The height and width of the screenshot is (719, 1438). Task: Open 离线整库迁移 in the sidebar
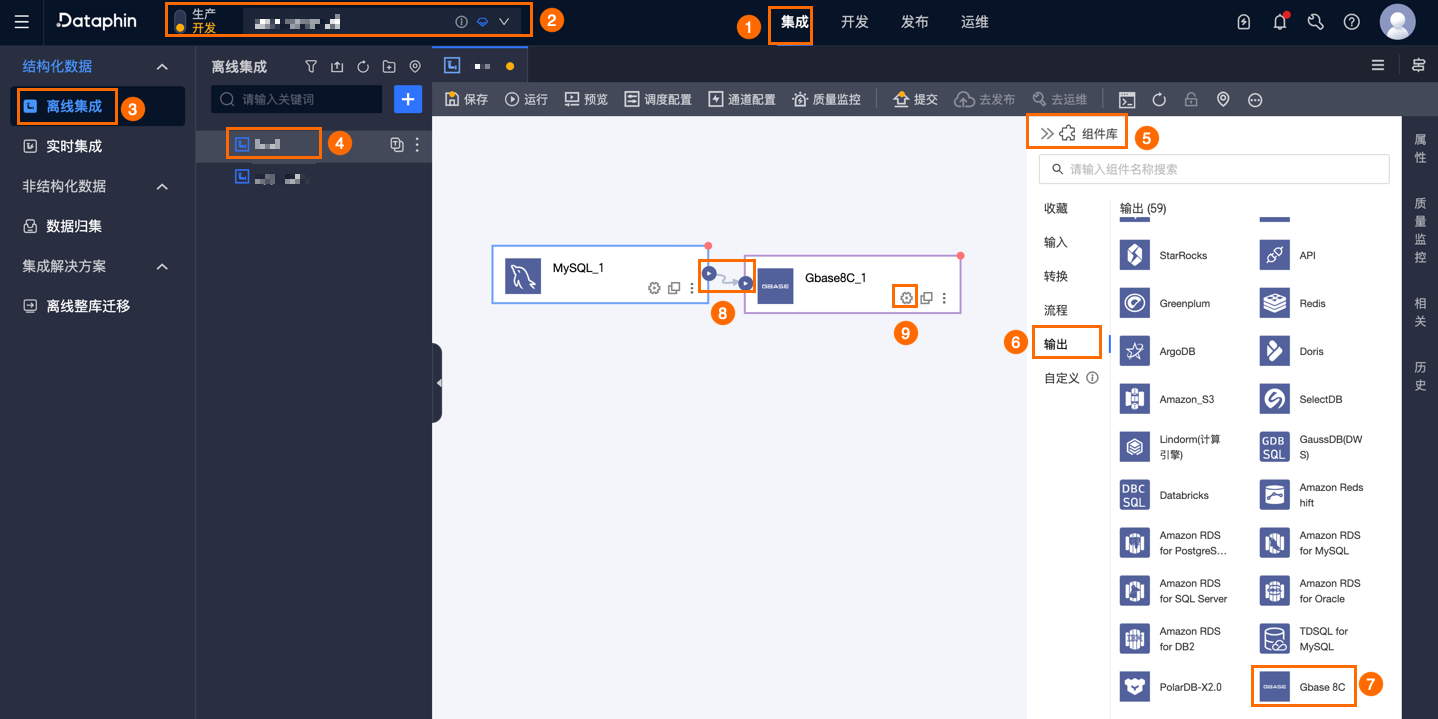(98, 306)
